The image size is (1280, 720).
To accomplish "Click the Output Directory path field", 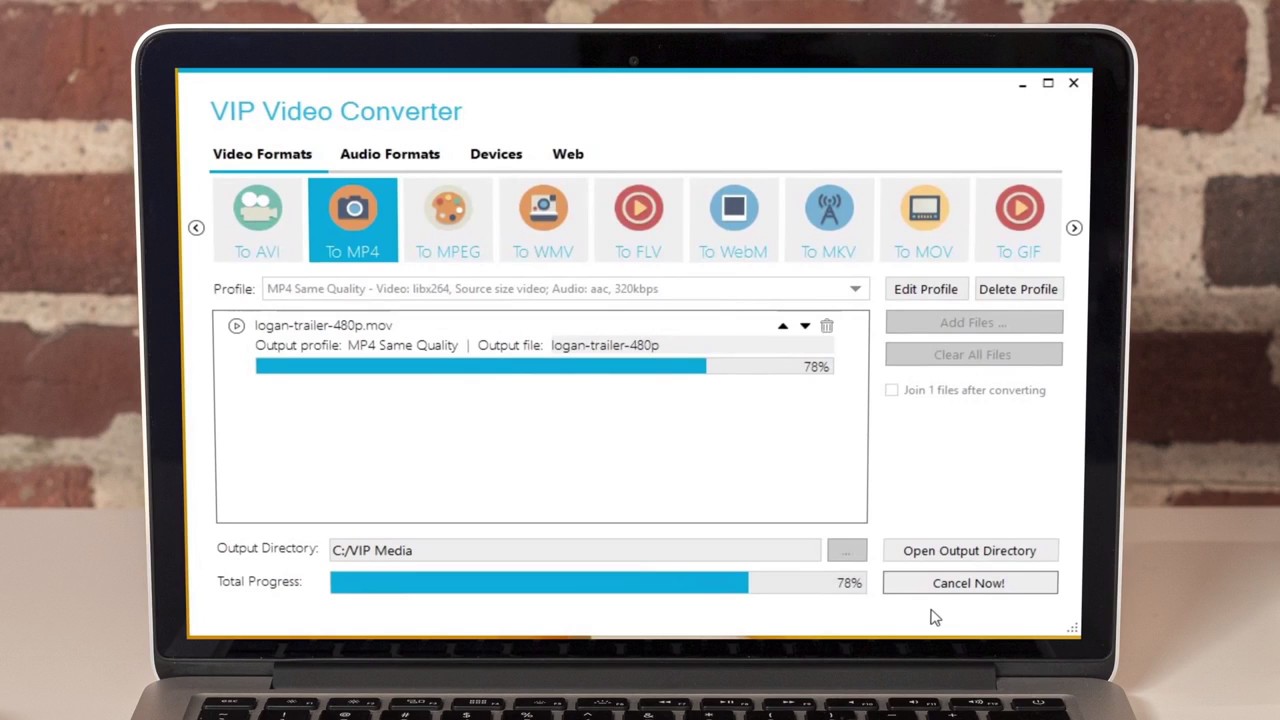I will tap(575, 550).
